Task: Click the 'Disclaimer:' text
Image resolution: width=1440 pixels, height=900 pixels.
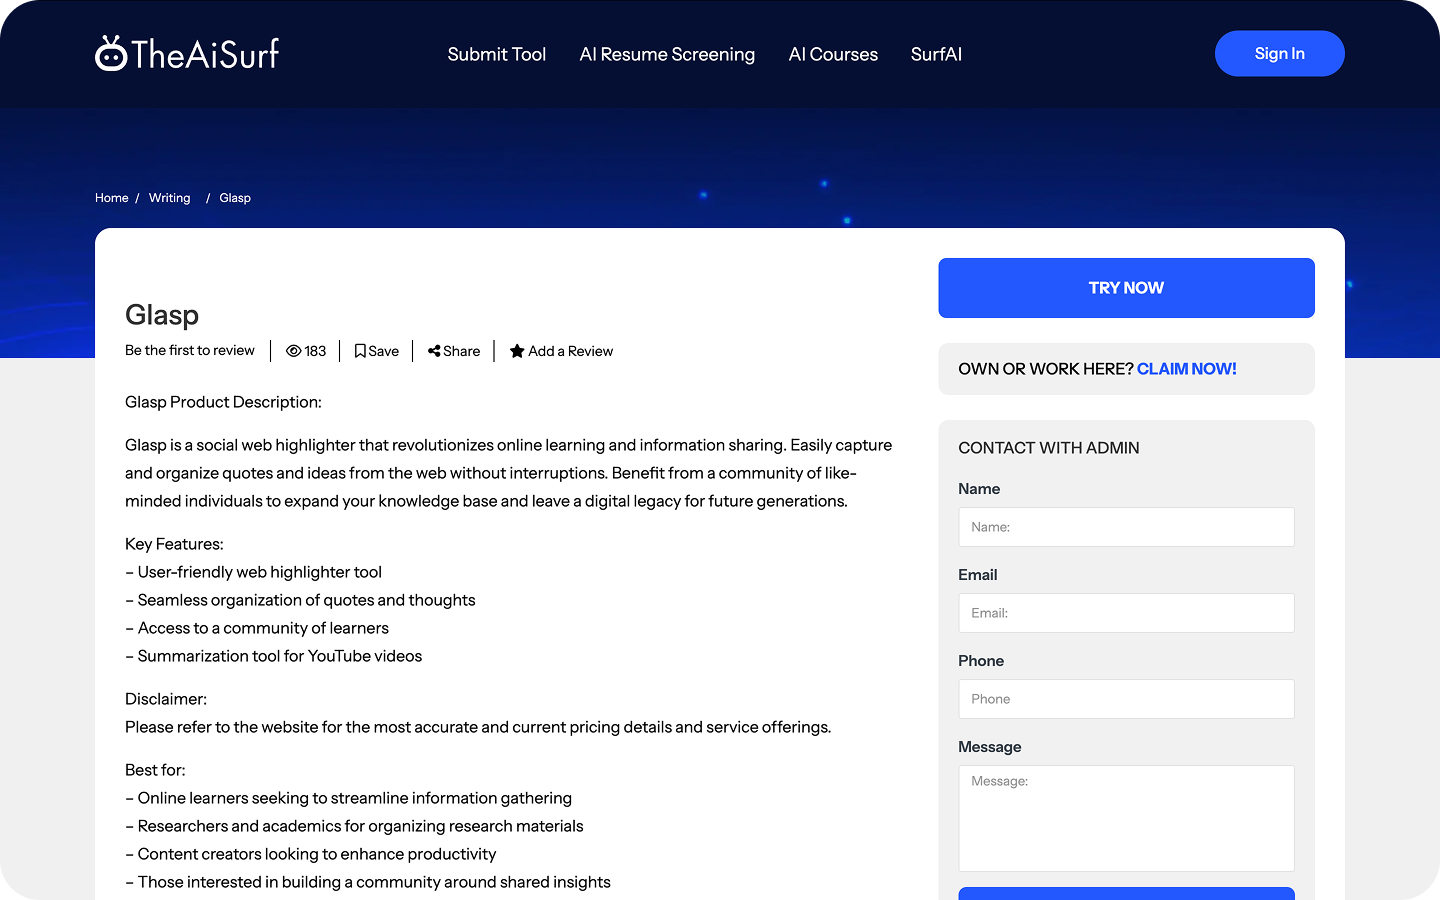Action: pos(166,699)
